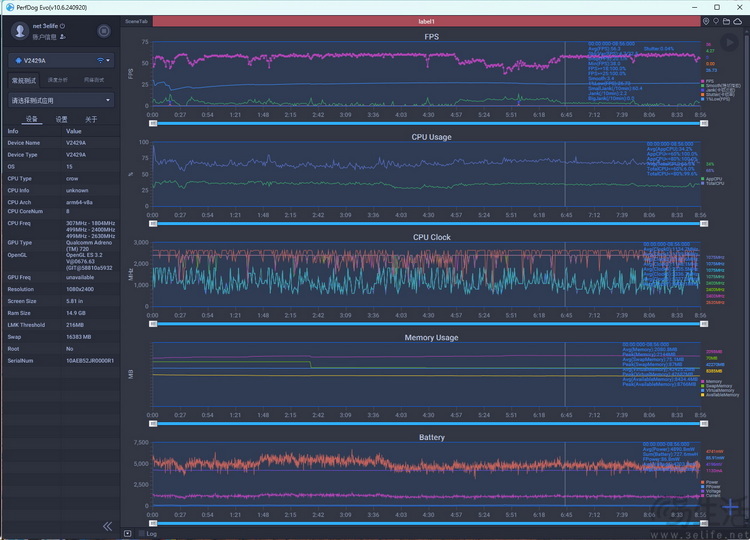The image size is (750, 540).
Task: Click the logout power icon beside net 3elife
Action: (x=62, y=26)
